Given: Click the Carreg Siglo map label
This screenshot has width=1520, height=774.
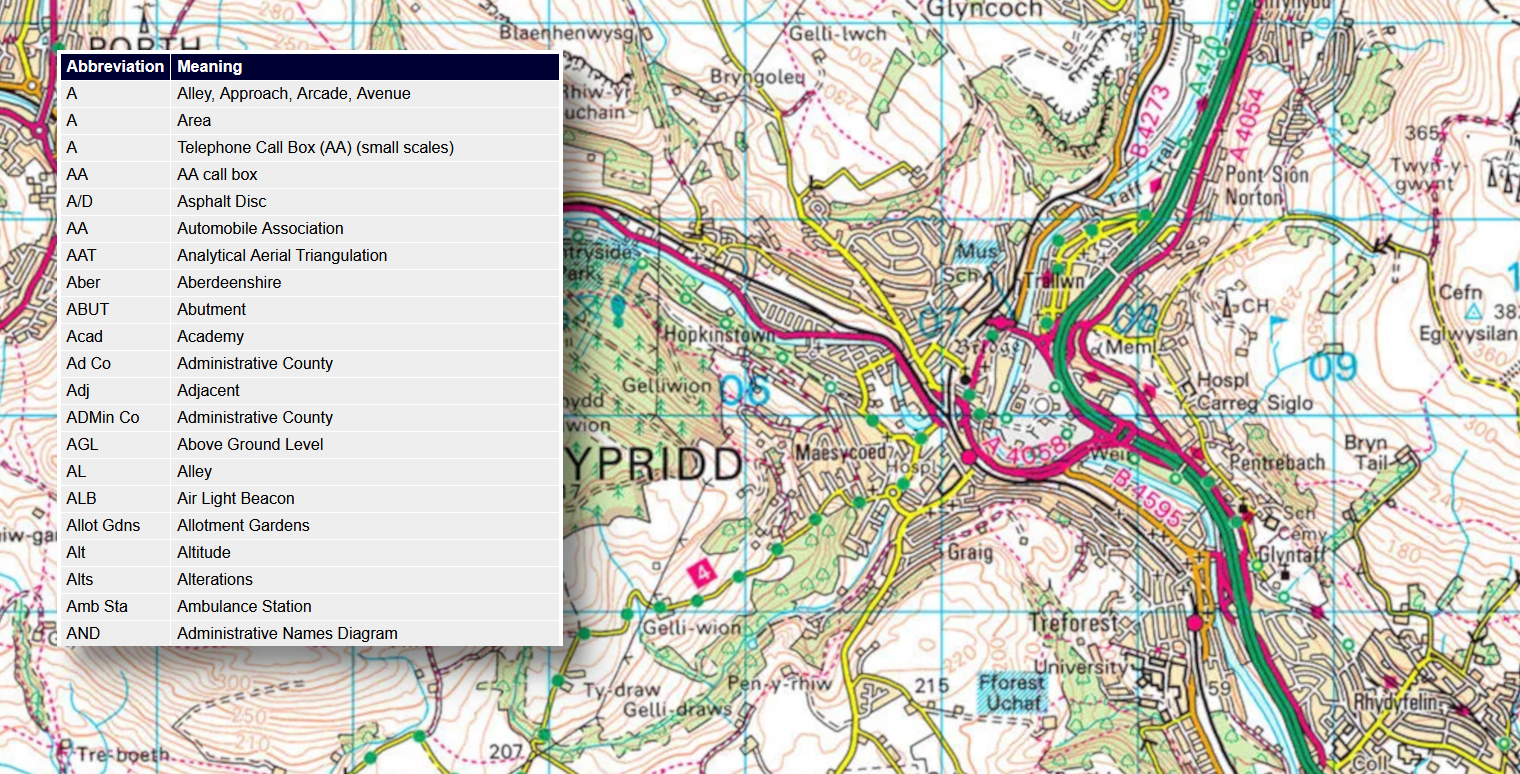Looking at the screenshot, I should tap(1258, 404).
